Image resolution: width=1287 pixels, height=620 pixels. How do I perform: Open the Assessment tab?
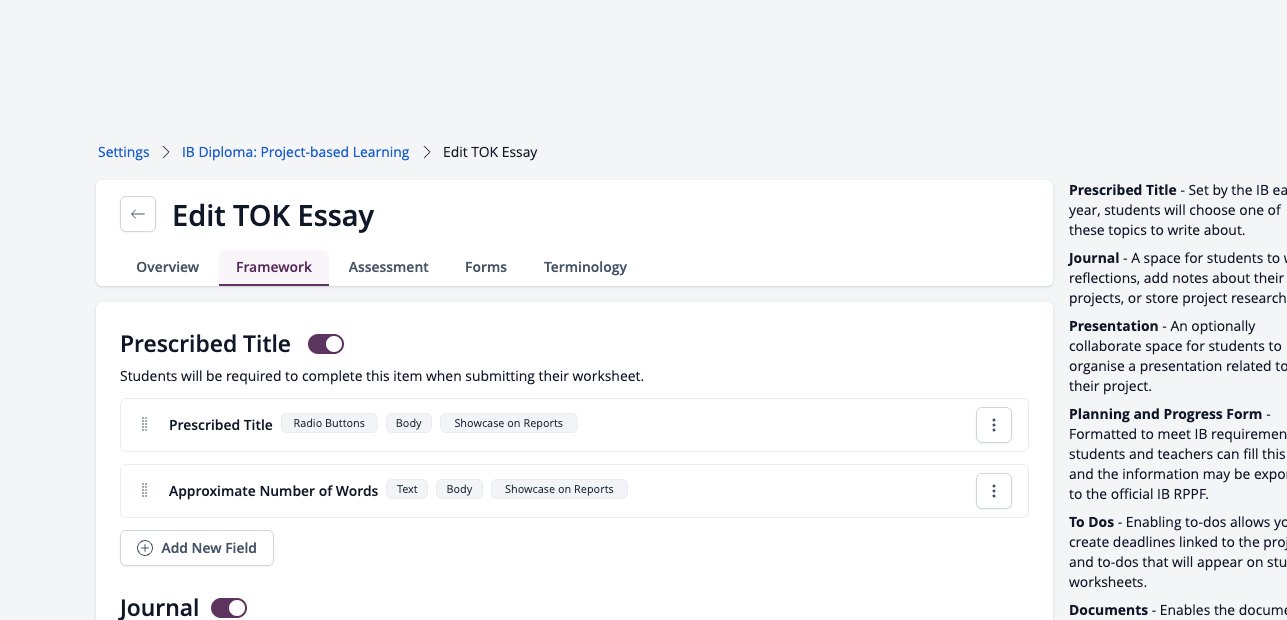click(388, 267)
